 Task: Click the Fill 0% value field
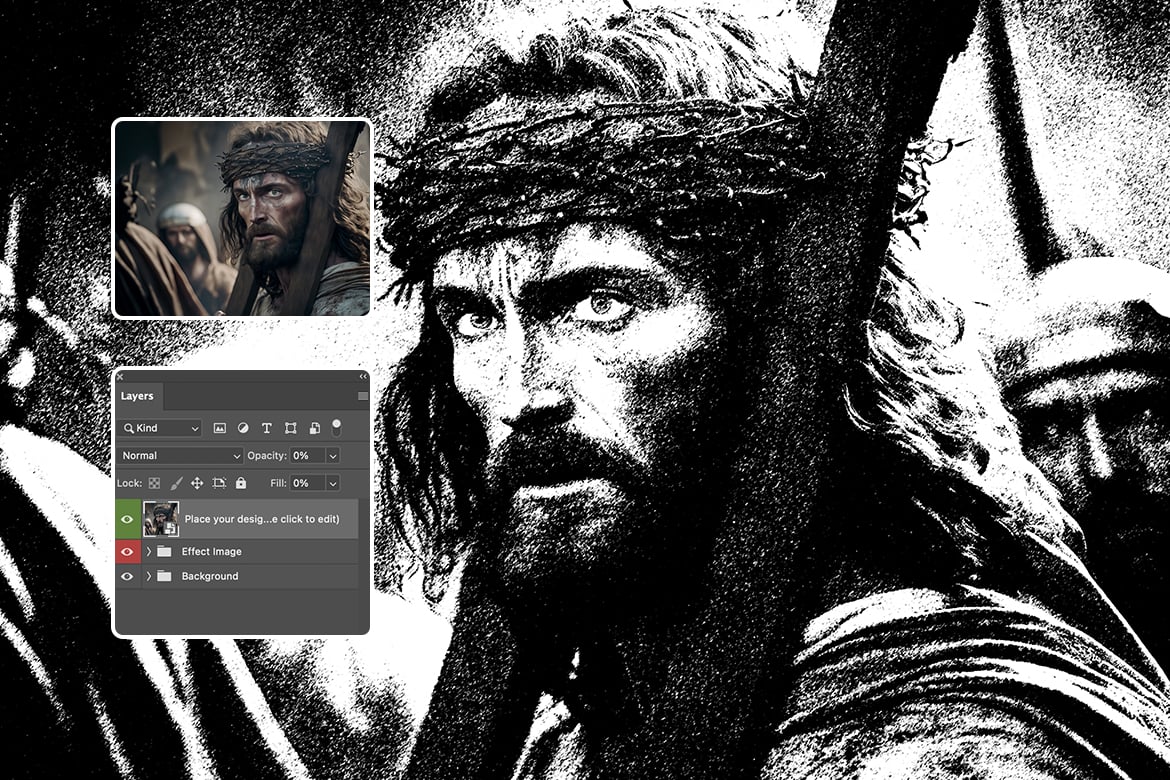(x=307, y=483)
